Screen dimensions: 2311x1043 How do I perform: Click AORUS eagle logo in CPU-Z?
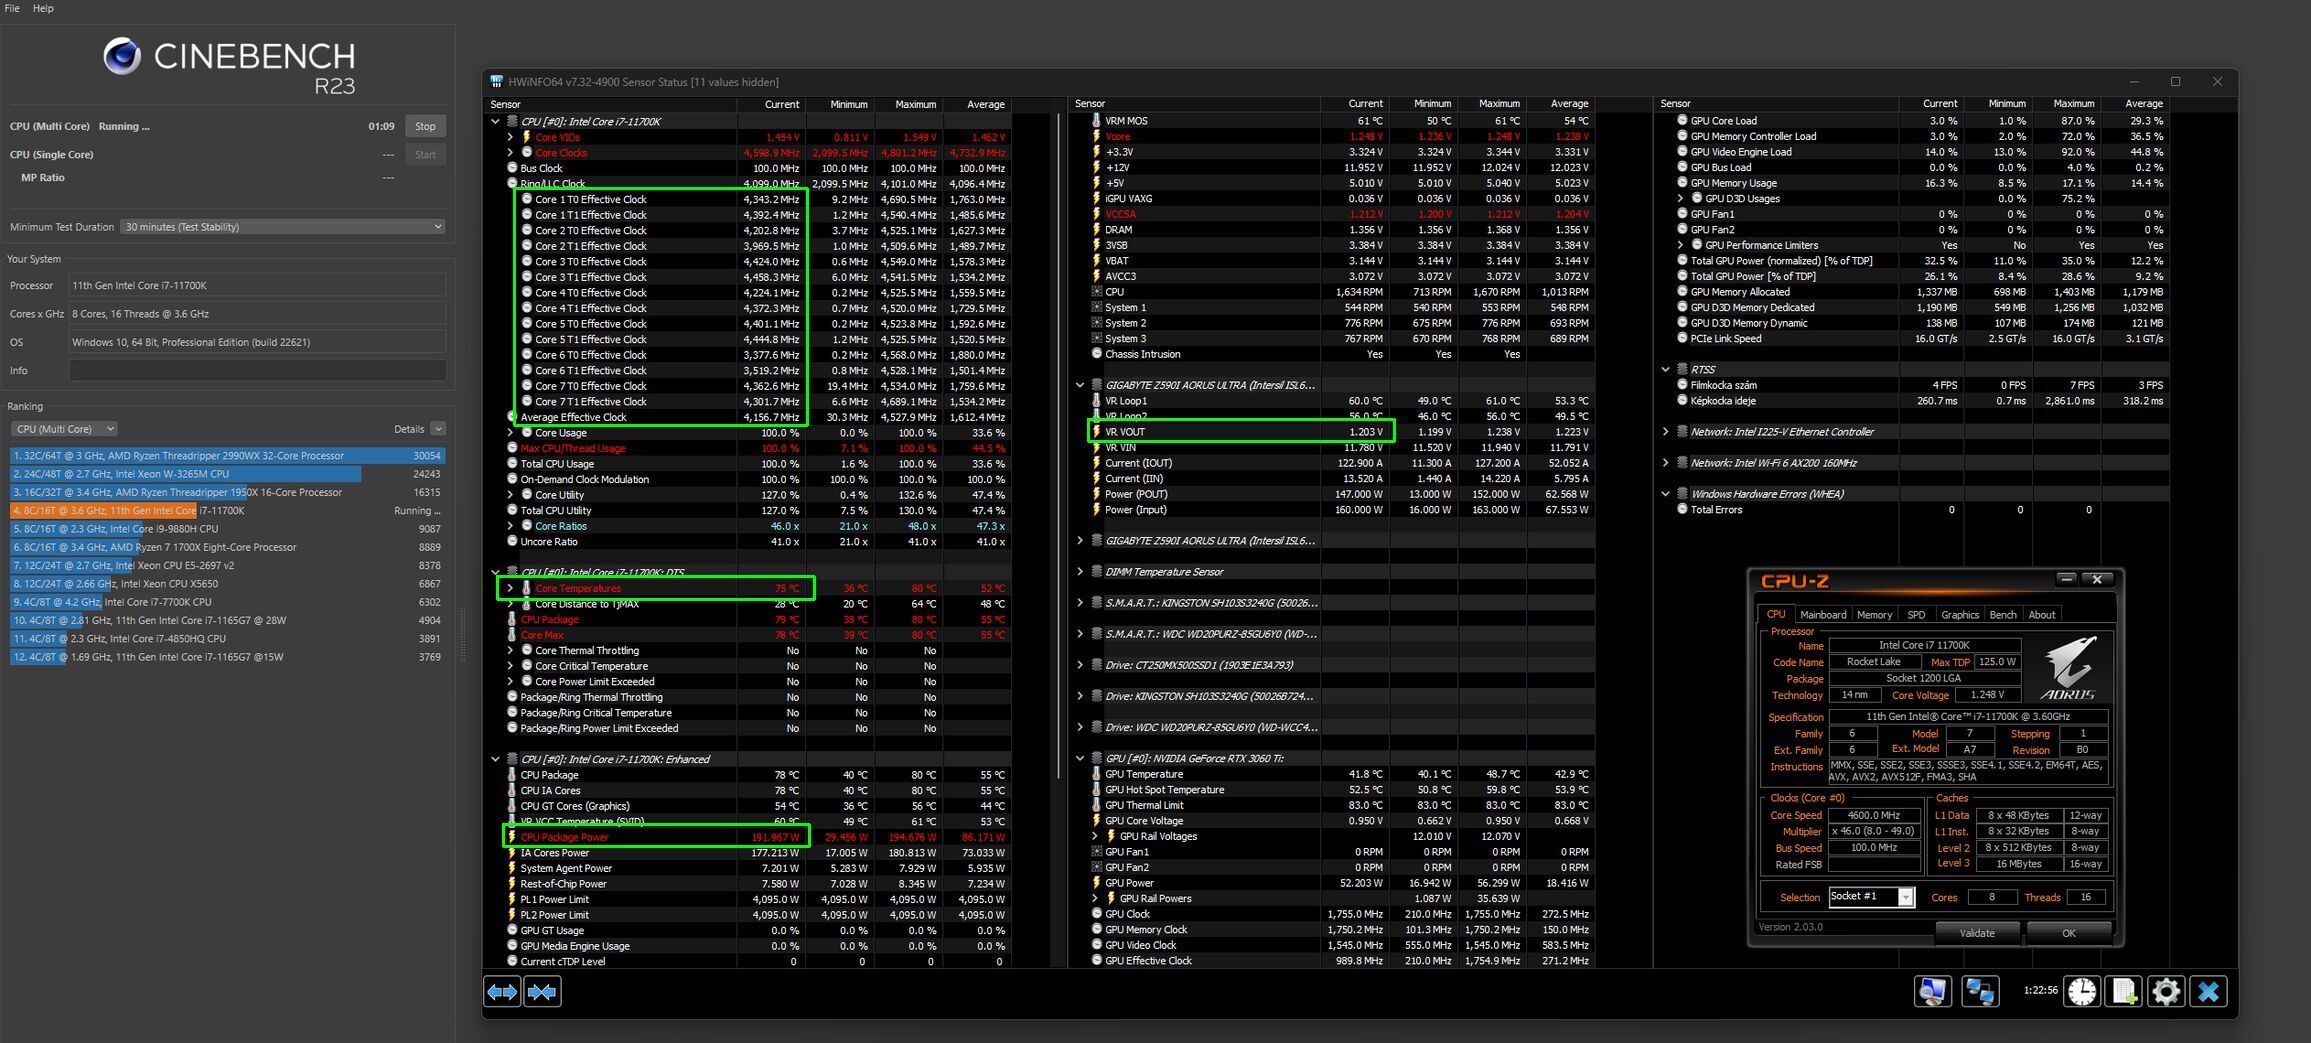click(2069, 667)
